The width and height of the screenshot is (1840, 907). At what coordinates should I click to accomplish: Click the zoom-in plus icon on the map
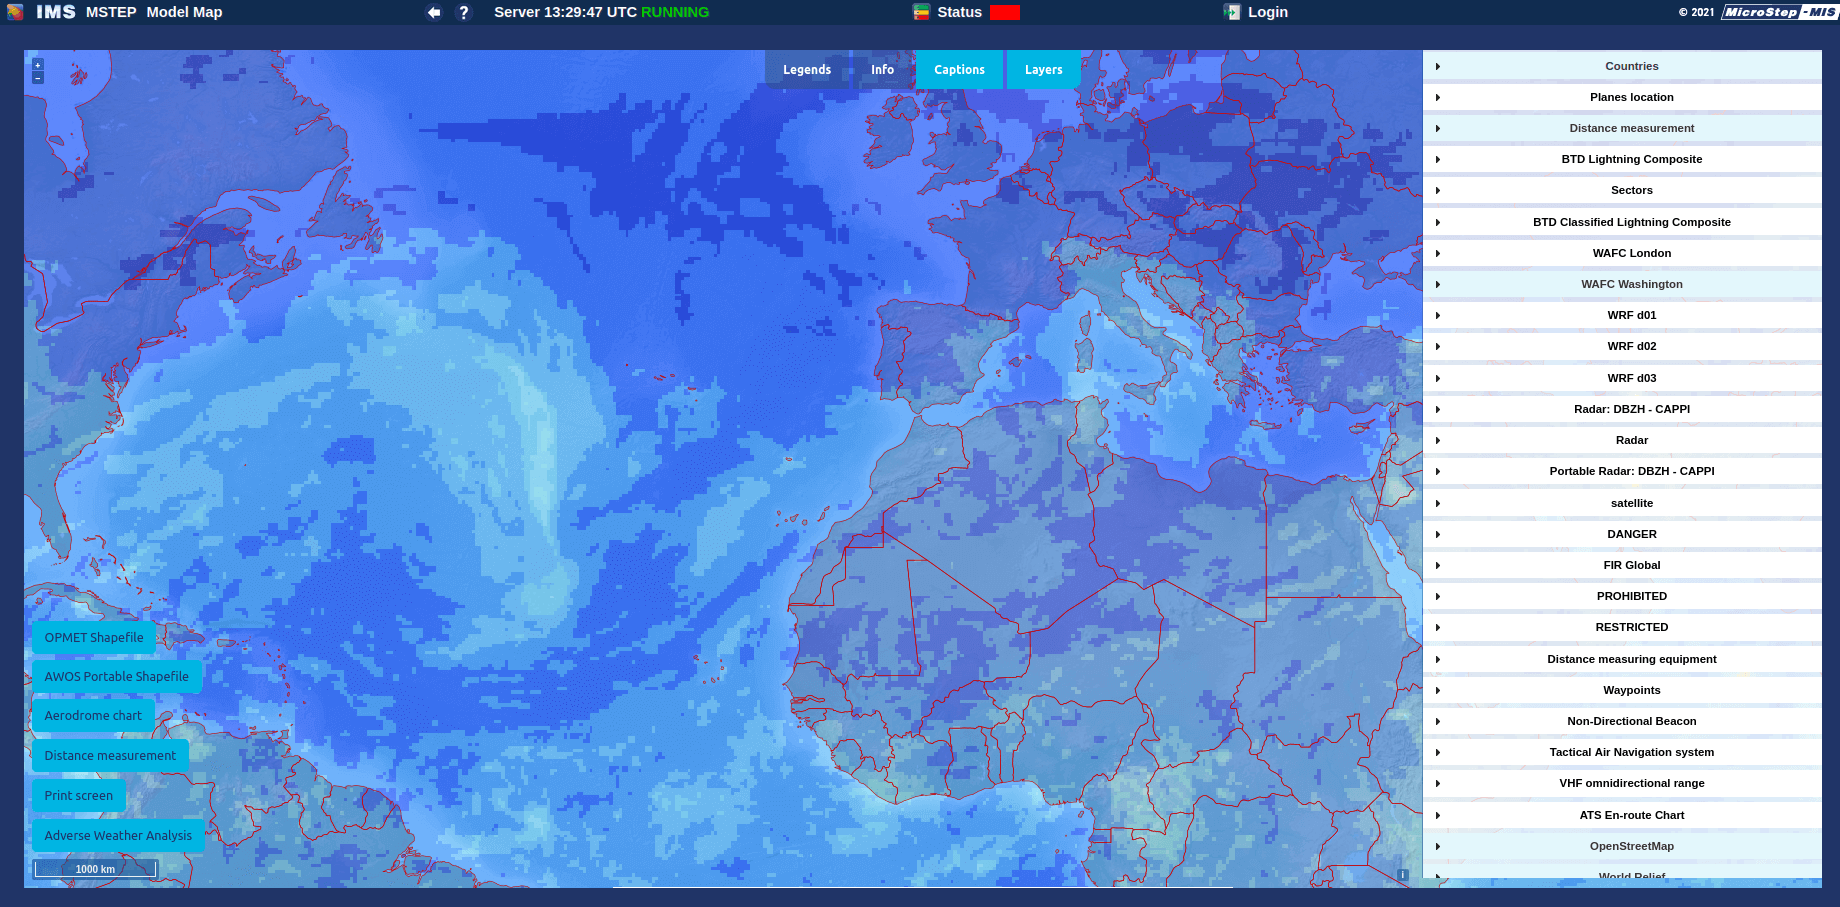click(x=36, y=63)
